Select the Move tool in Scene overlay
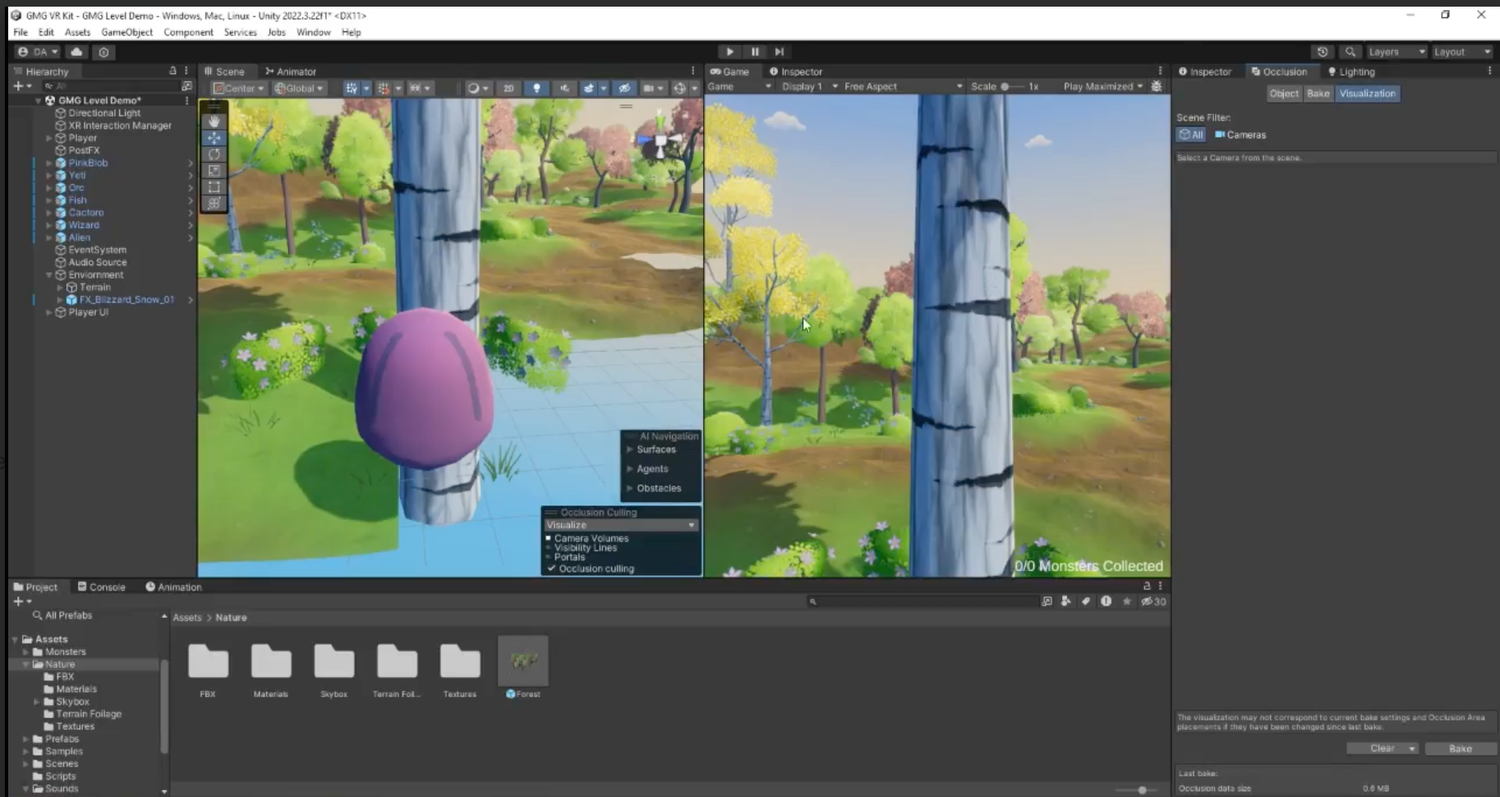Viewport: 1500px width, 797px height. (214, 138)
